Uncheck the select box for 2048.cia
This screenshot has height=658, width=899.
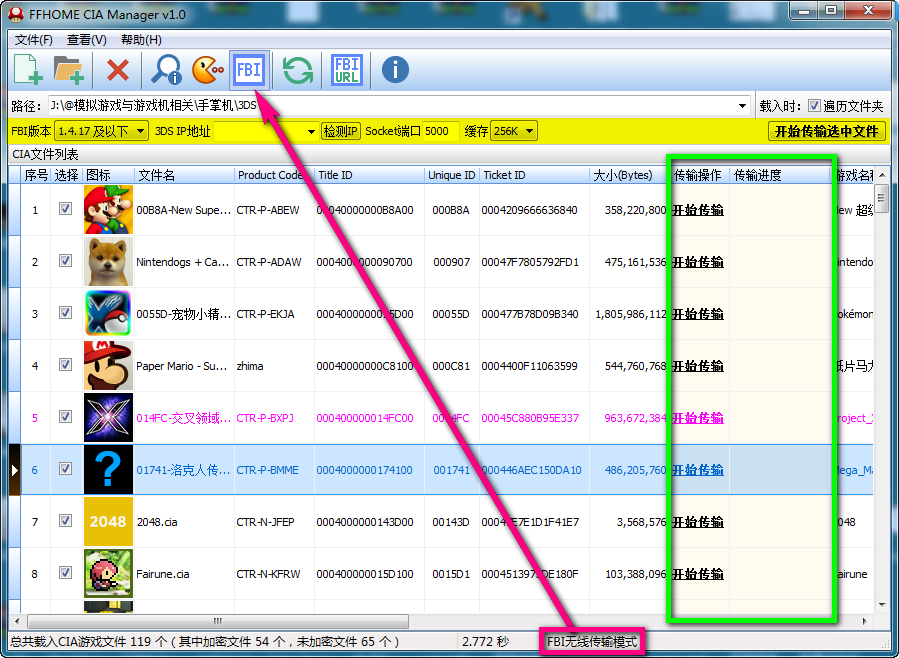coord(65,520)
